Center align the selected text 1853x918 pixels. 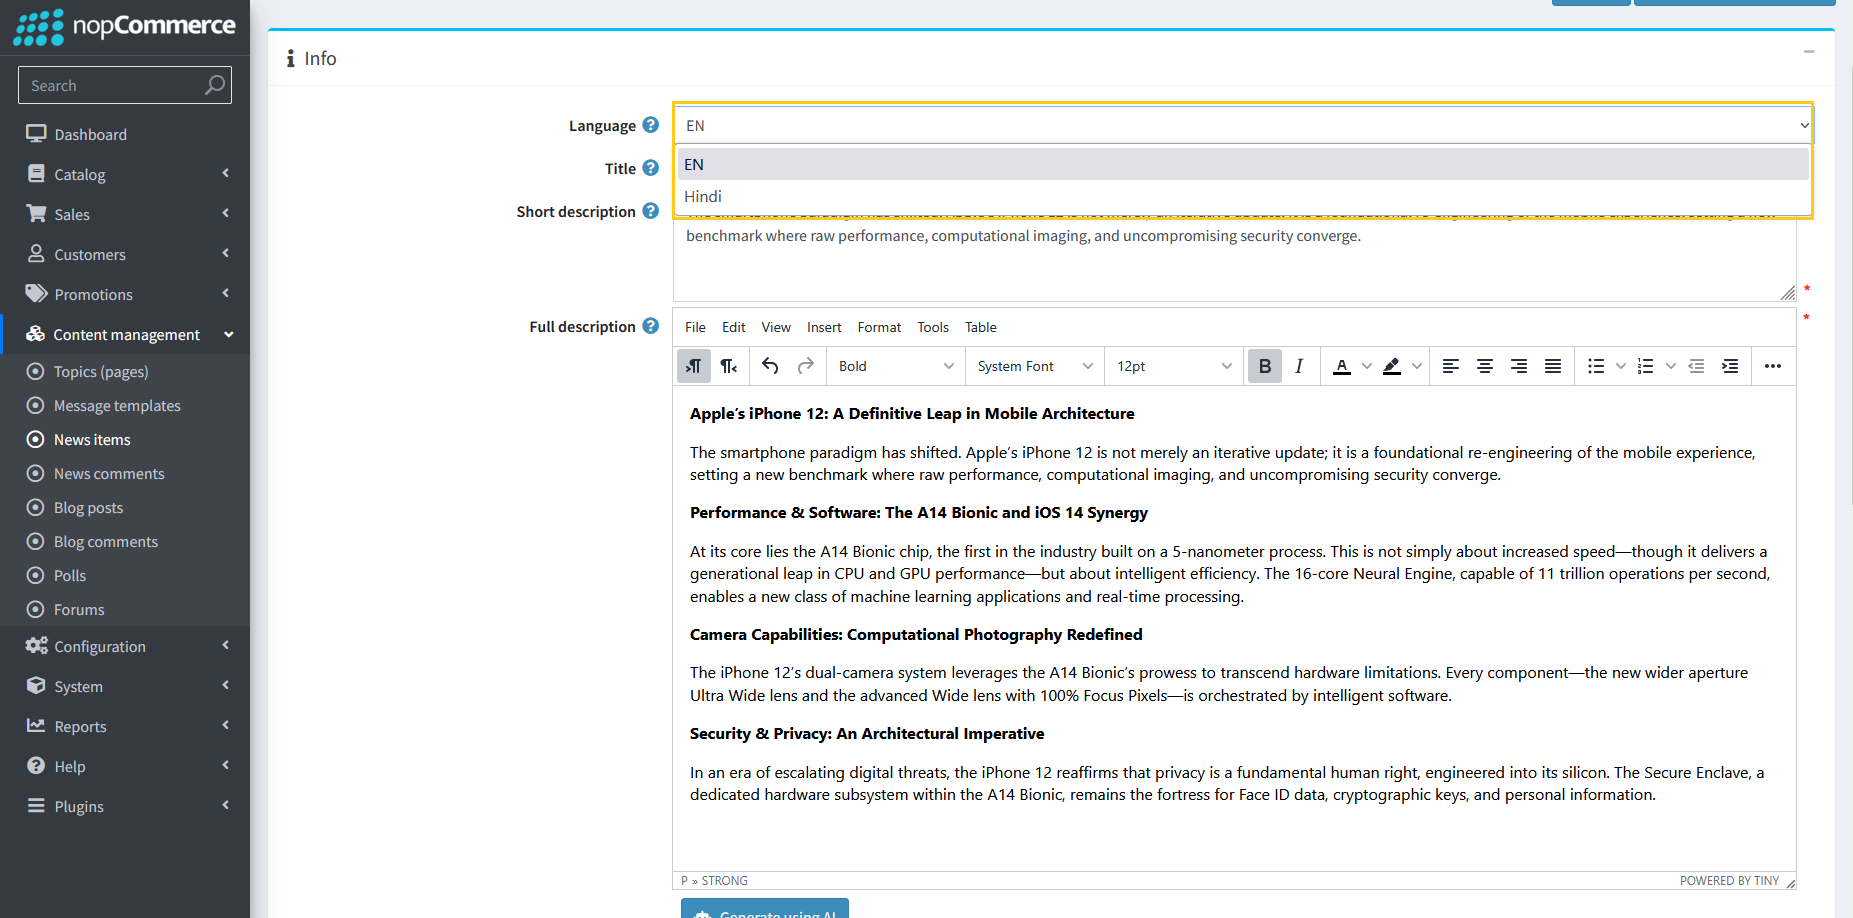[x=1485, y=366]
